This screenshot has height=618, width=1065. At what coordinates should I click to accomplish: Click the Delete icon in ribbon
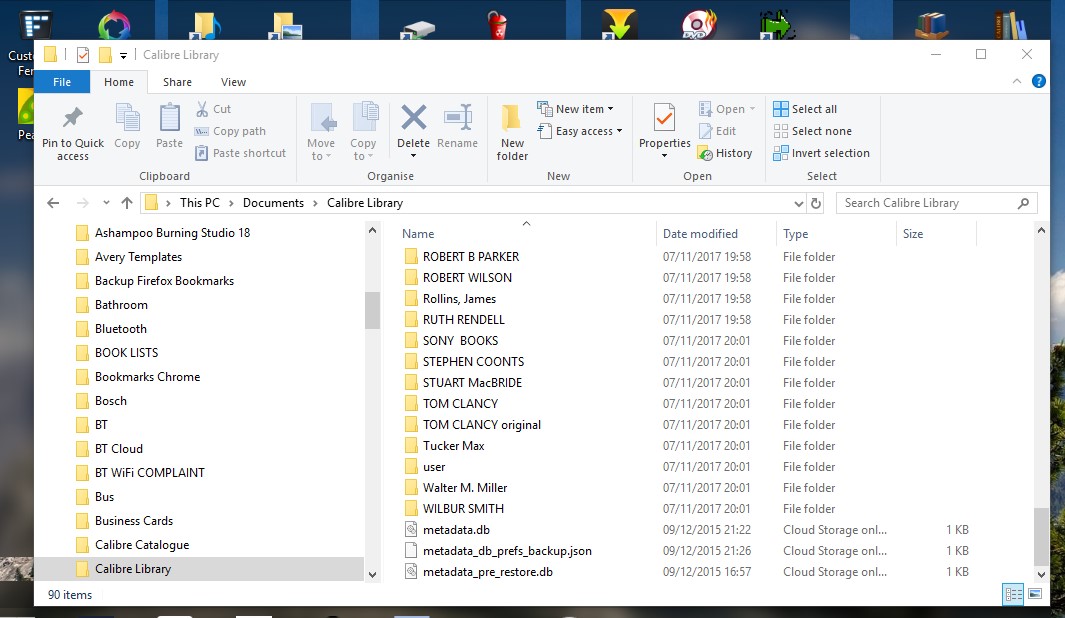413,119
